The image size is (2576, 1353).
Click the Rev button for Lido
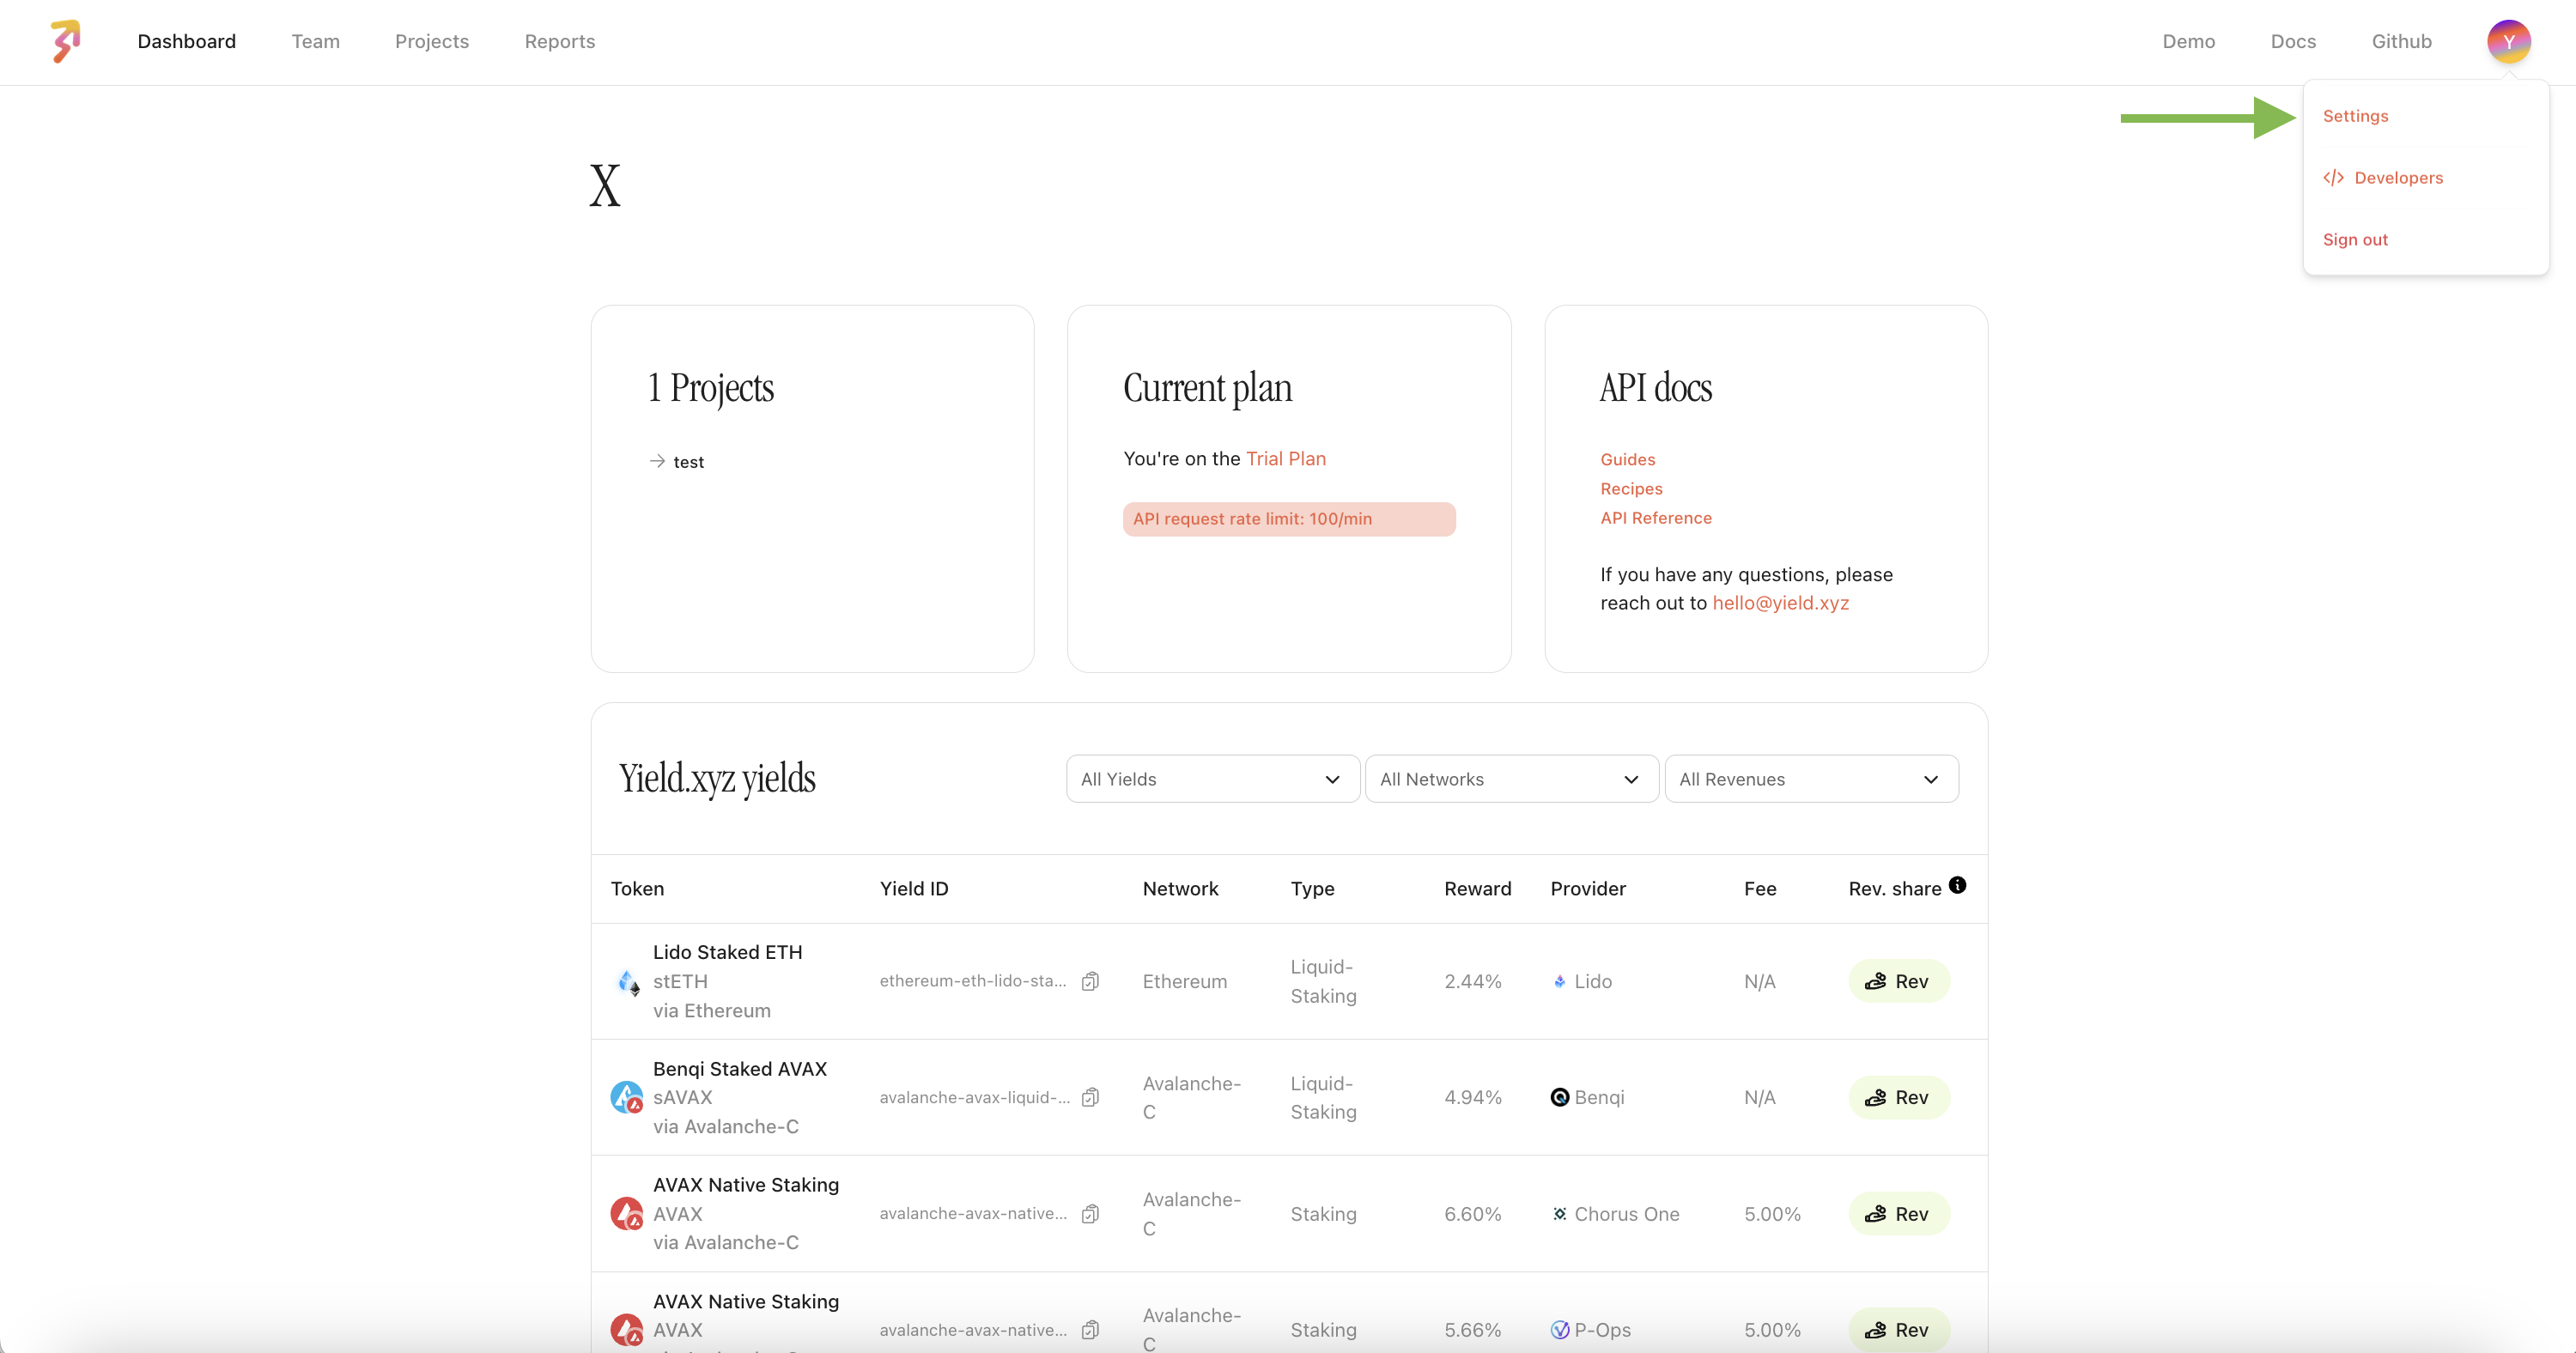1898,981
